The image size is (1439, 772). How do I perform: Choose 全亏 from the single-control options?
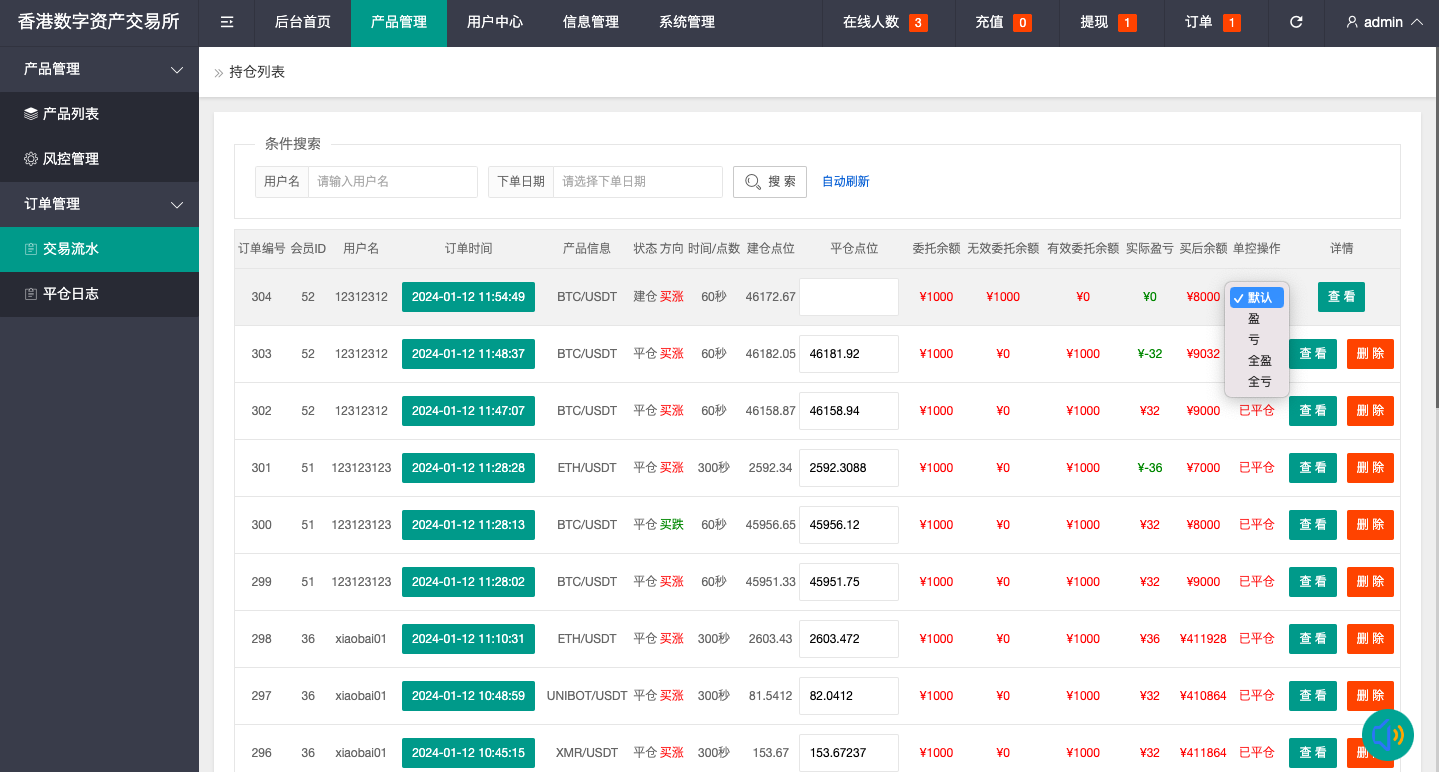coord(1257,381)
